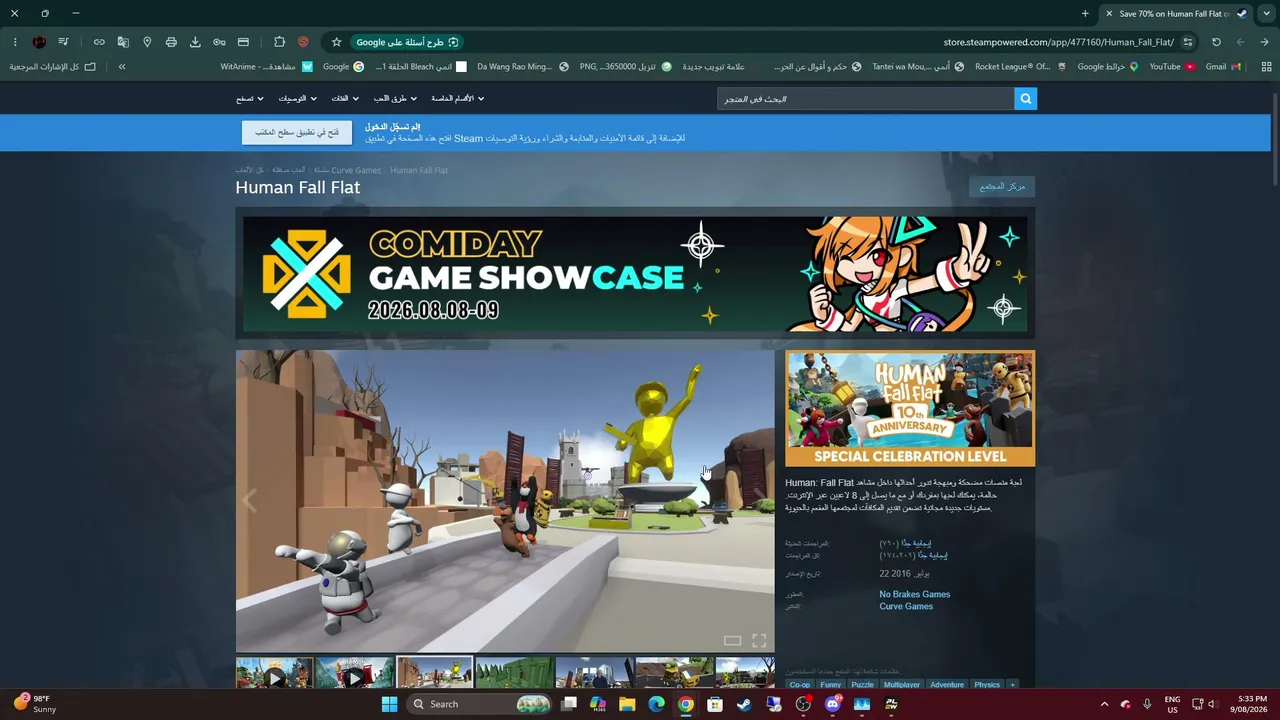The width and height of the screenshot is (1280, 720).
Task: Expand the طرق اللعب store menu
Action: click(396, 99)
